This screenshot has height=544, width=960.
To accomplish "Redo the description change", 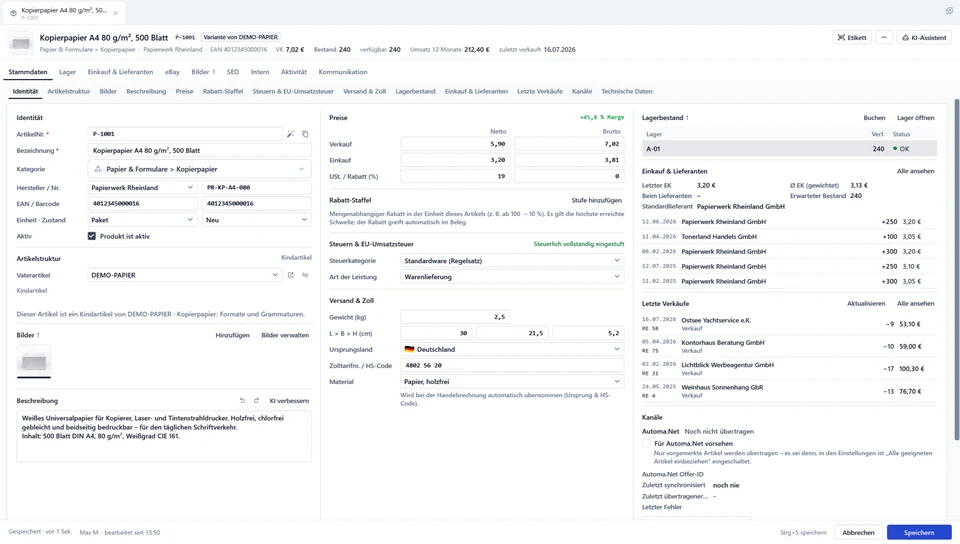I will 257,401.
